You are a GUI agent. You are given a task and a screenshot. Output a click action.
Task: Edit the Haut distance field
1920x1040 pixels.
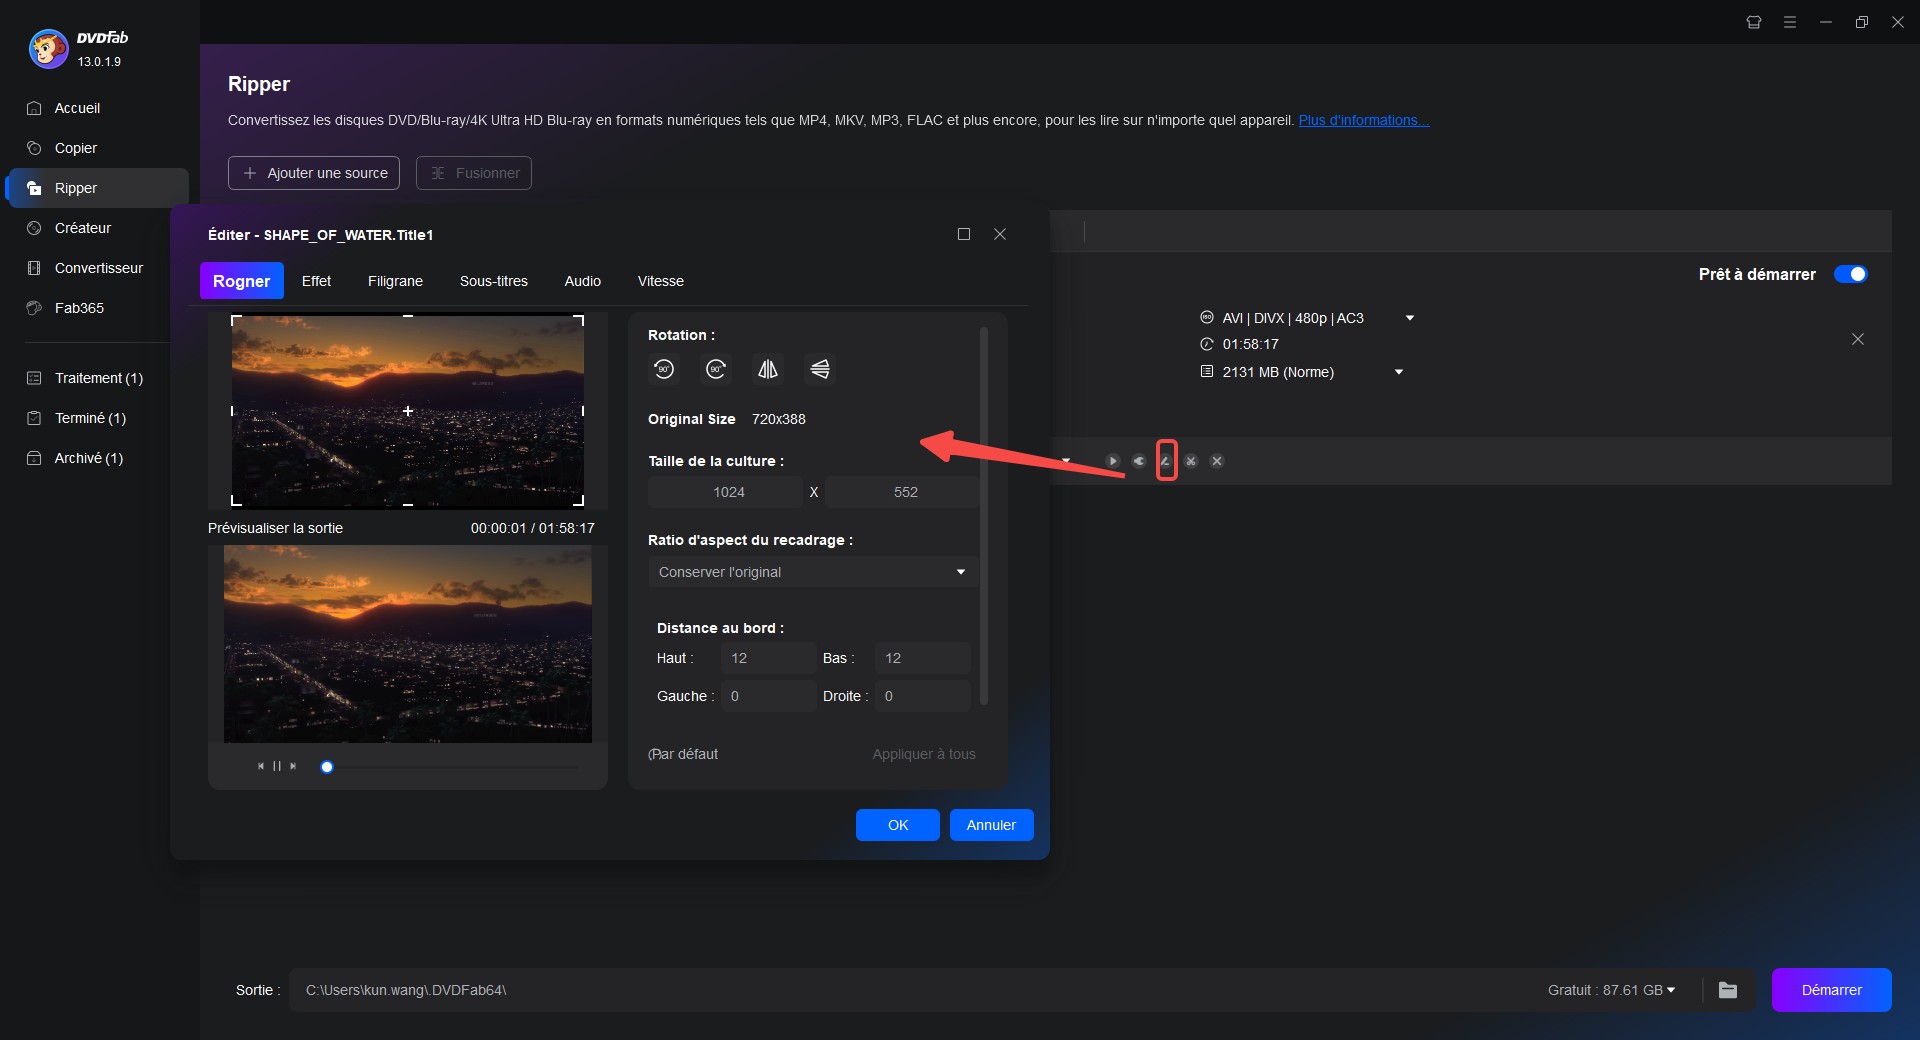tap(768, 658)
